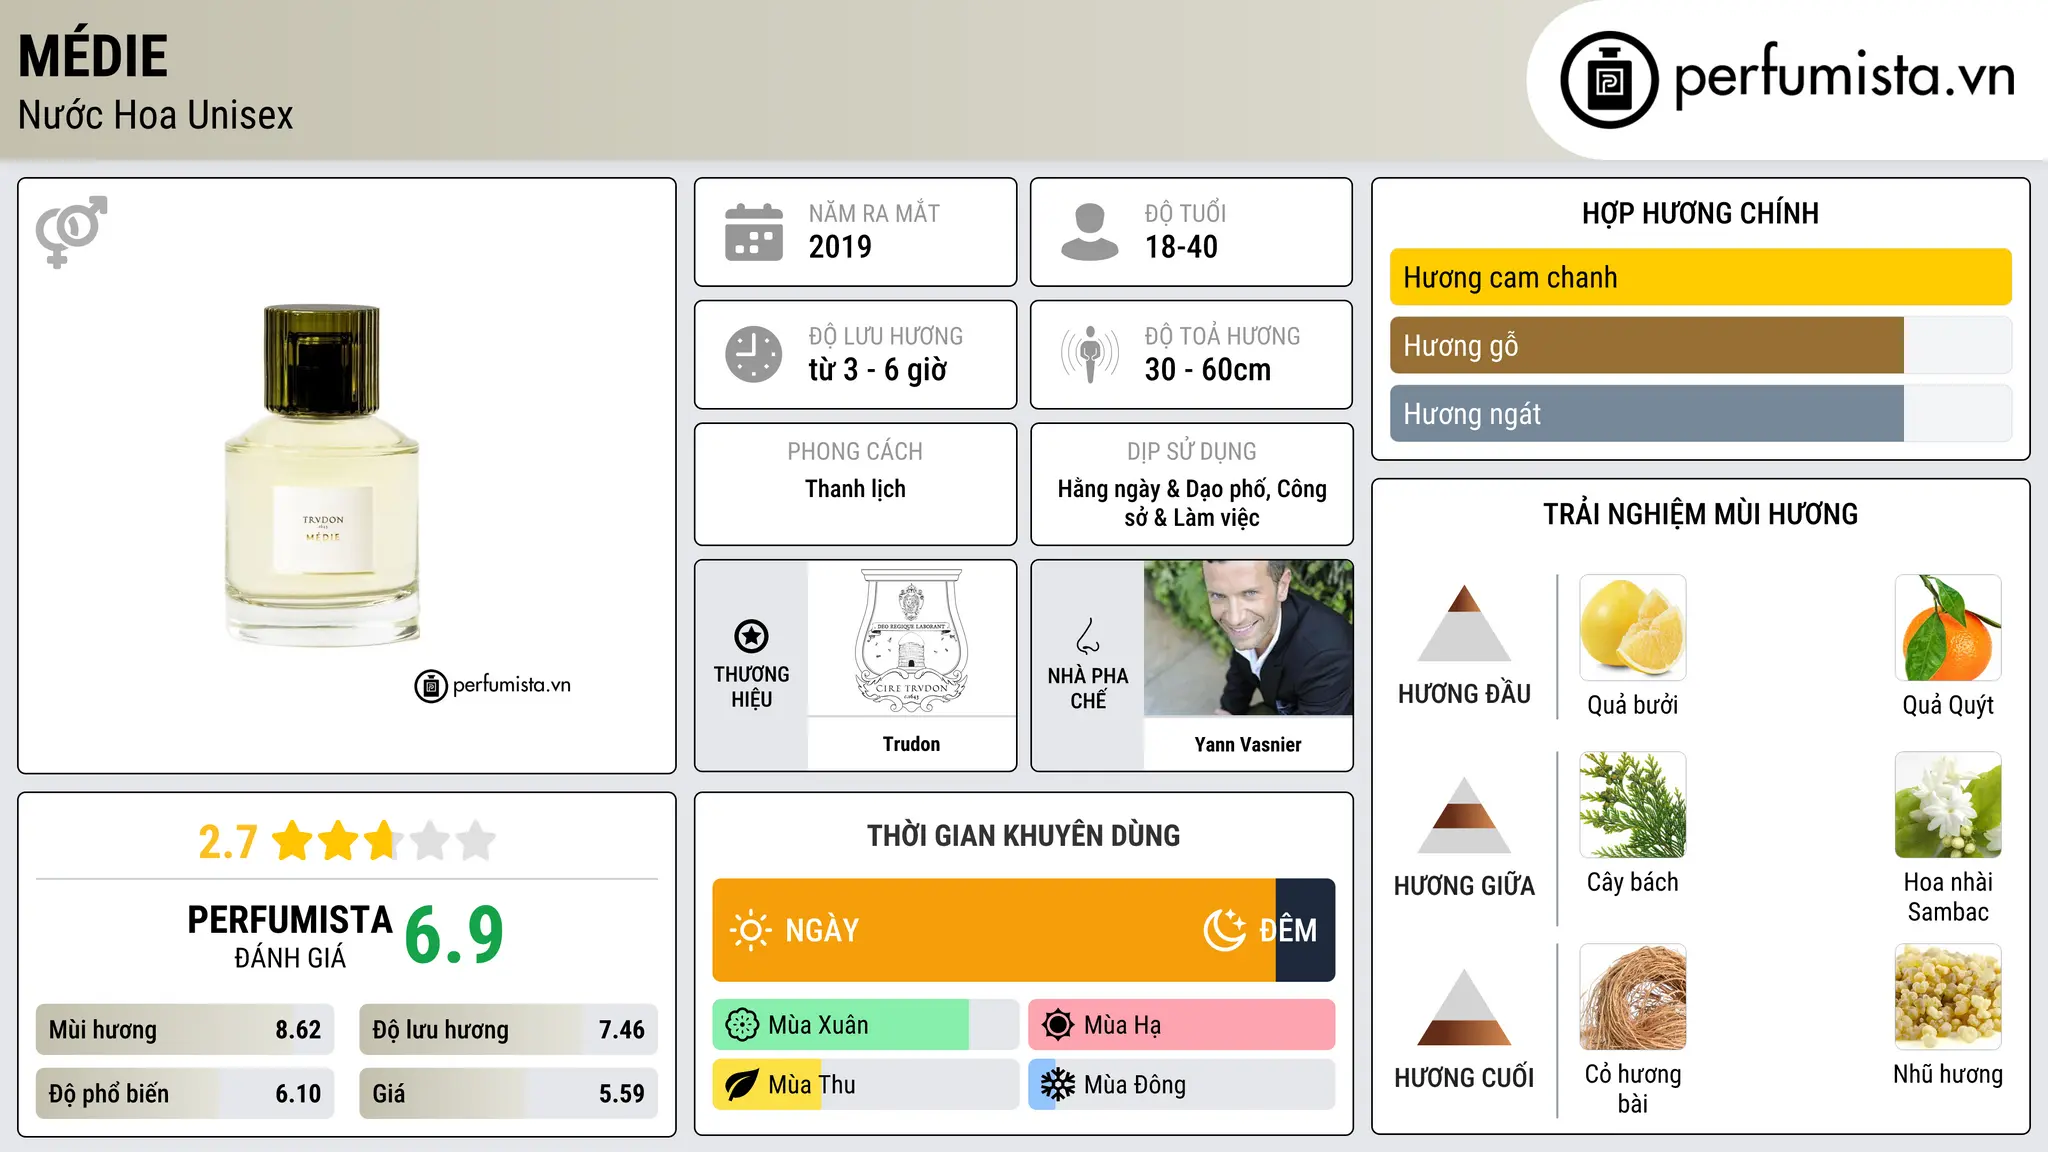
Task: Click the Mùa Hạ season bar
Action: (1181, 1025)
